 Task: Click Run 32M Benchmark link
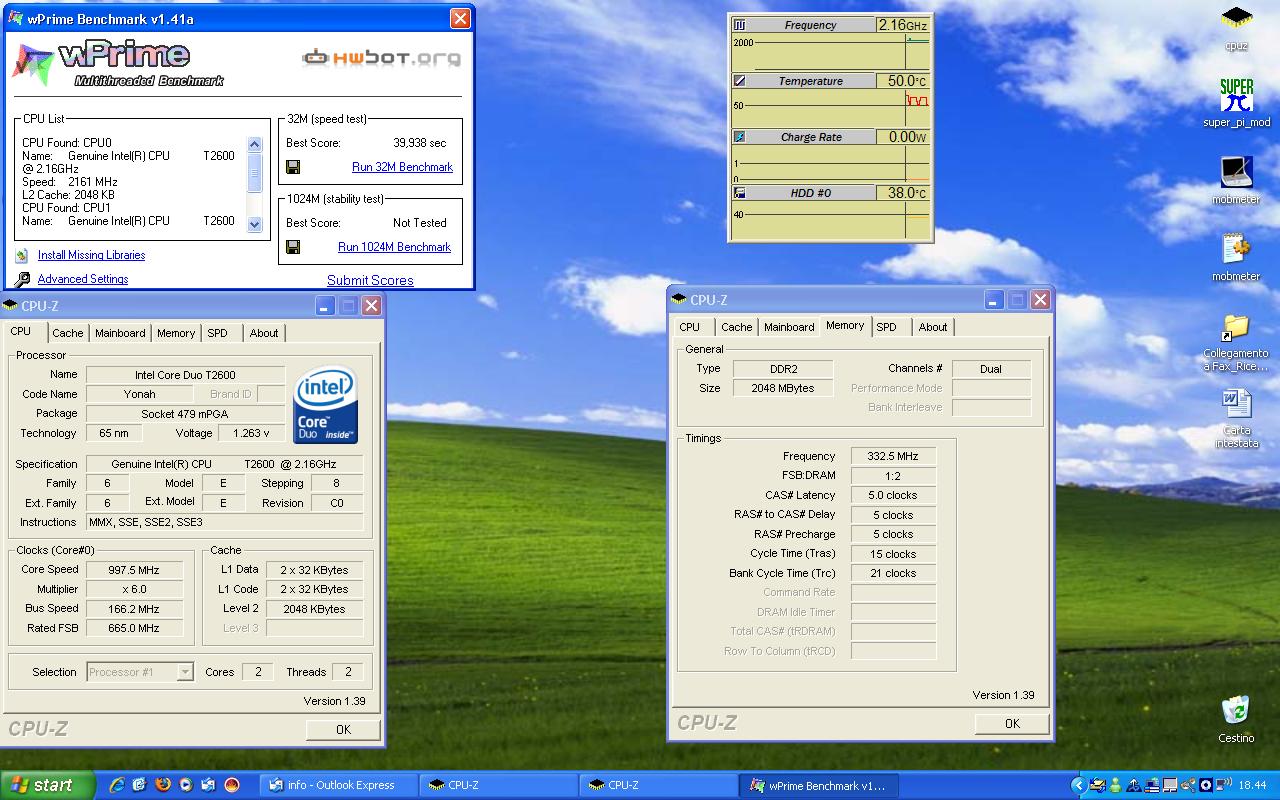pyautogui.click(x=402, y=167)
